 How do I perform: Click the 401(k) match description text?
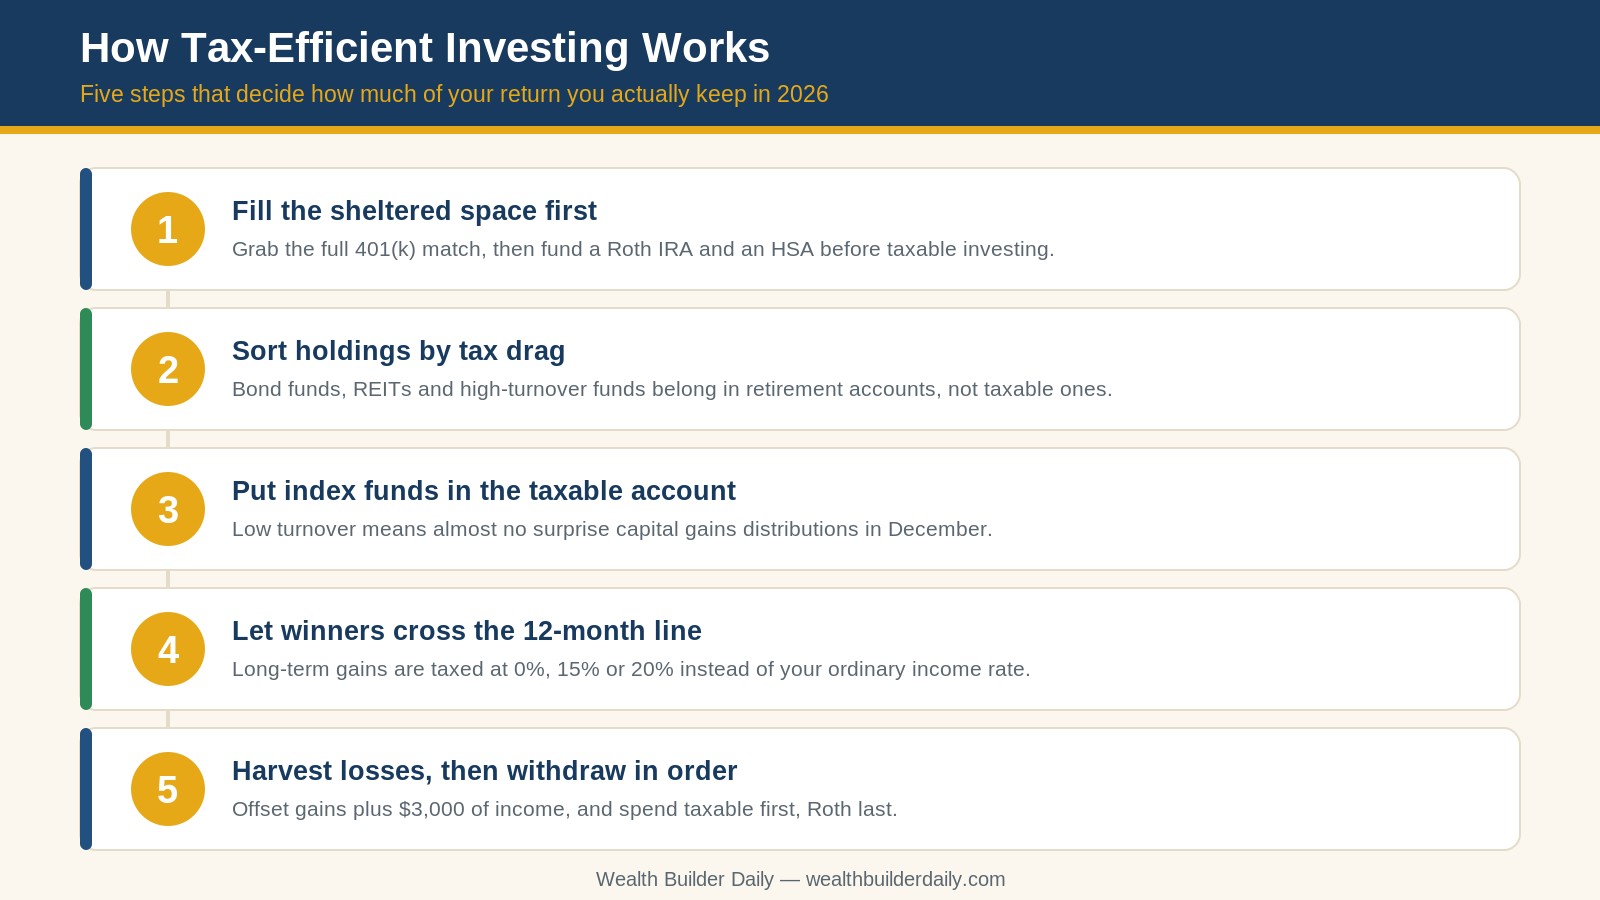643,249
